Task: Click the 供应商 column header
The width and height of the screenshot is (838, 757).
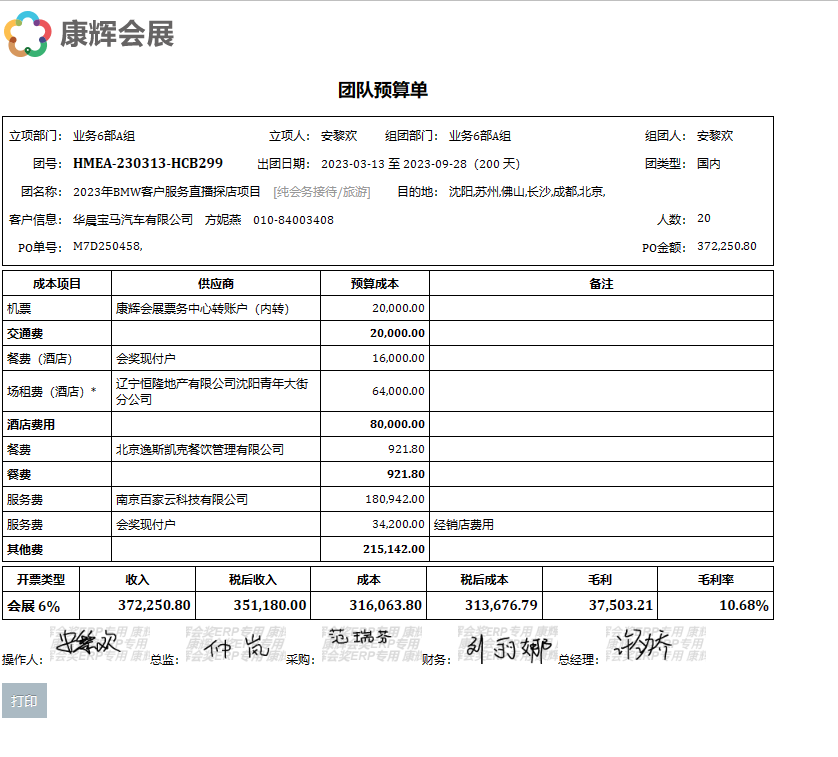Action: coord(215,284)
